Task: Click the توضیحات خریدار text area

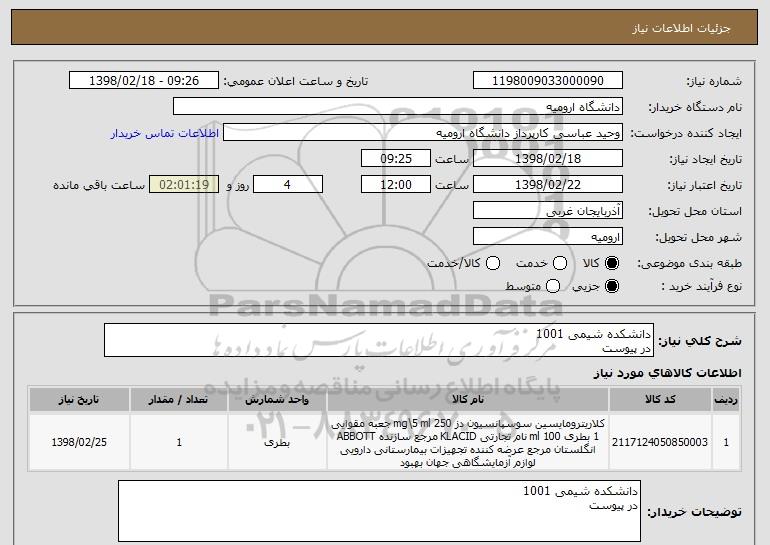Action: (379, 511)
